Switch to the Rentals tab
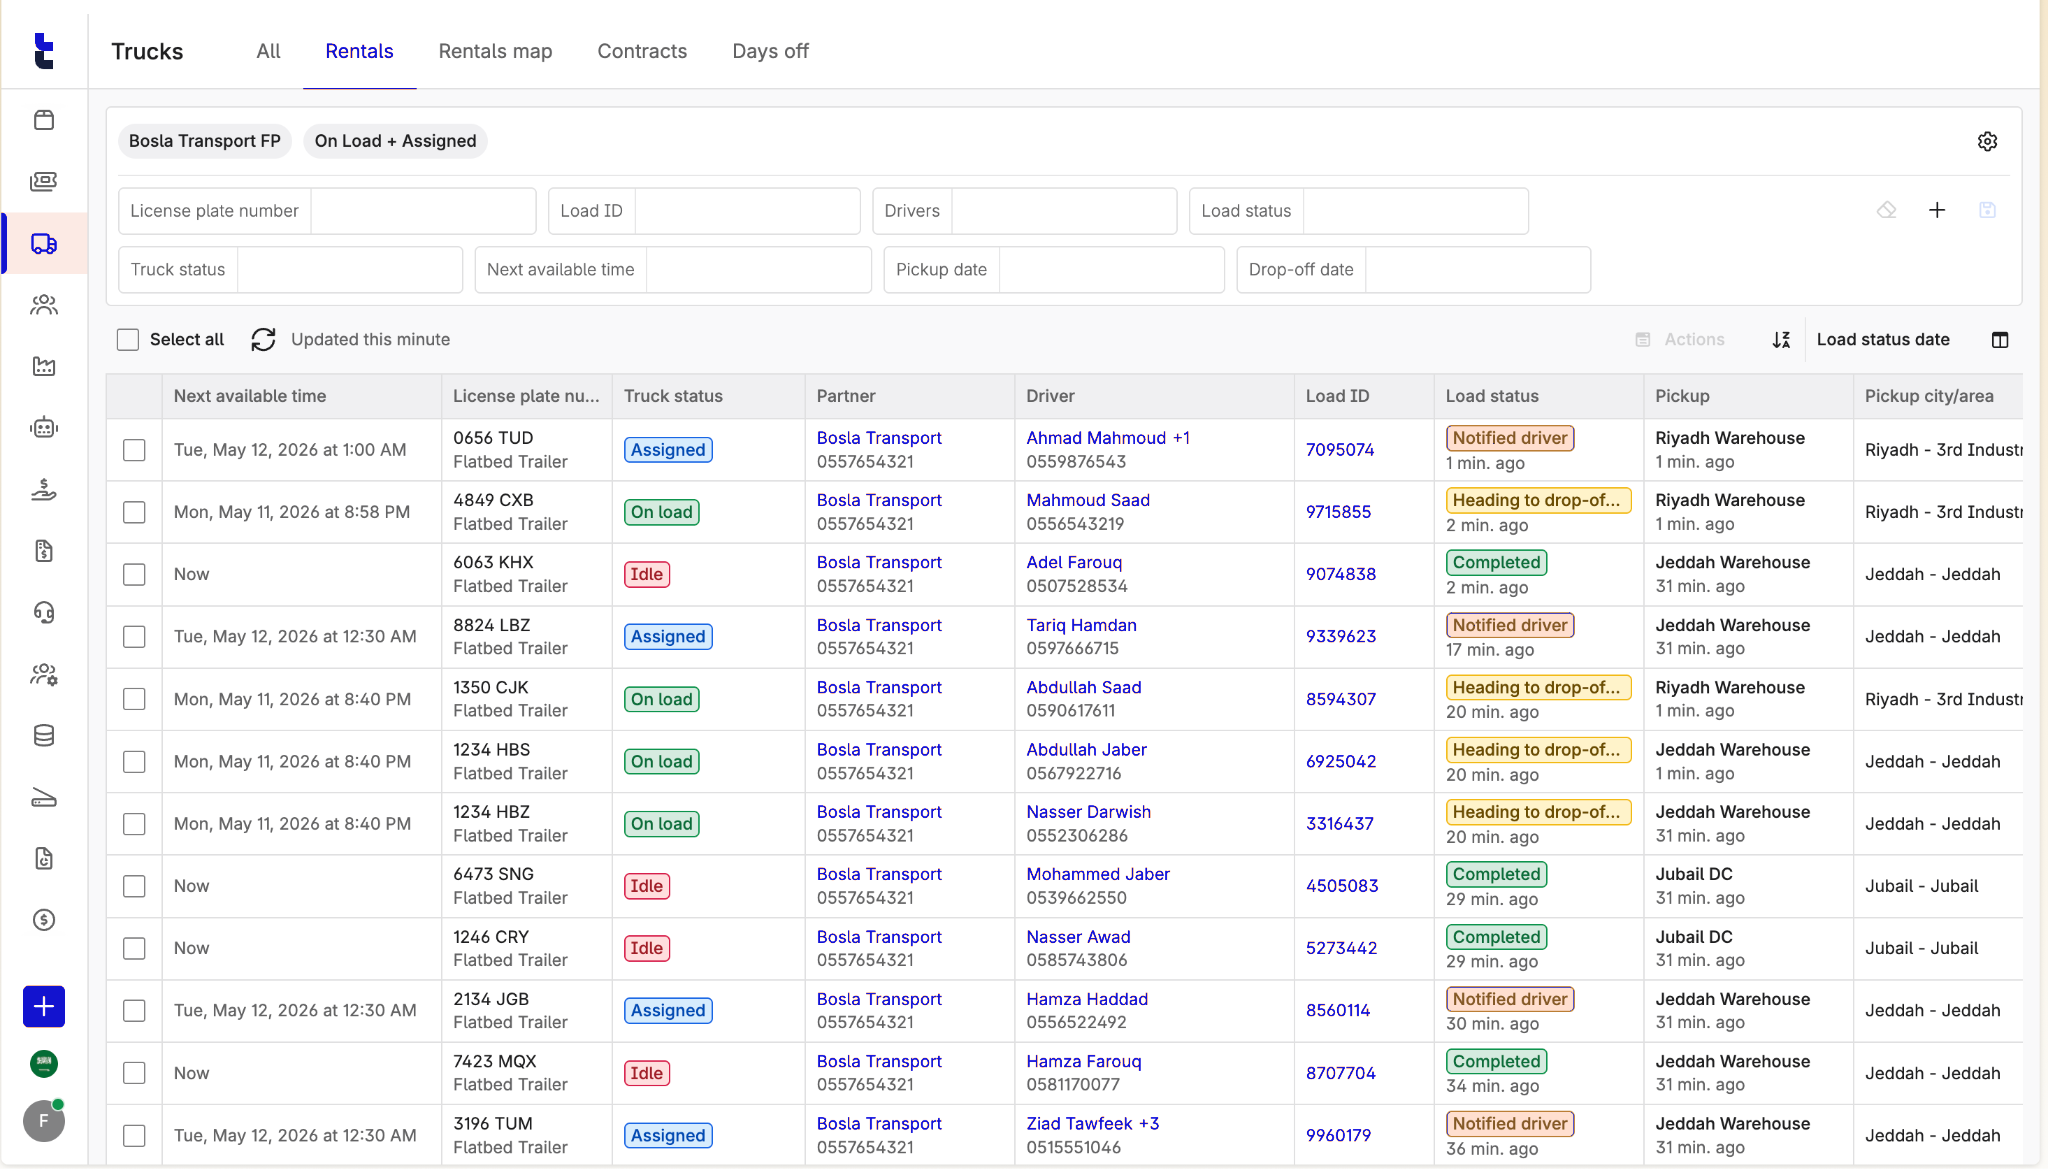Viewport: 2048px width, 1169px height. pos(359,51)
